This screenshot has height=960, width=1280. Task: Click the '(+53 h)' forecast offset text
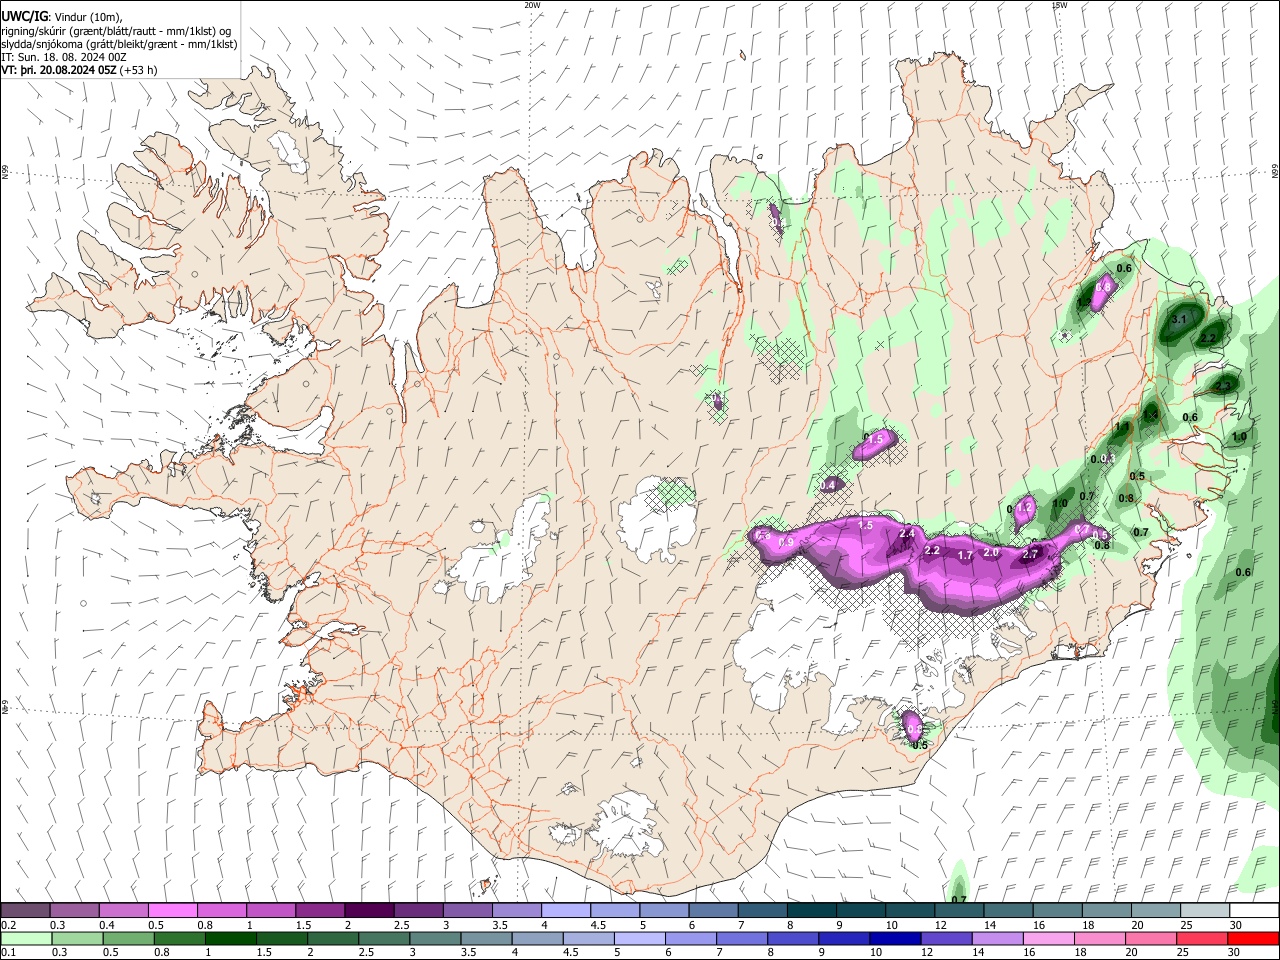pos(138,70)
